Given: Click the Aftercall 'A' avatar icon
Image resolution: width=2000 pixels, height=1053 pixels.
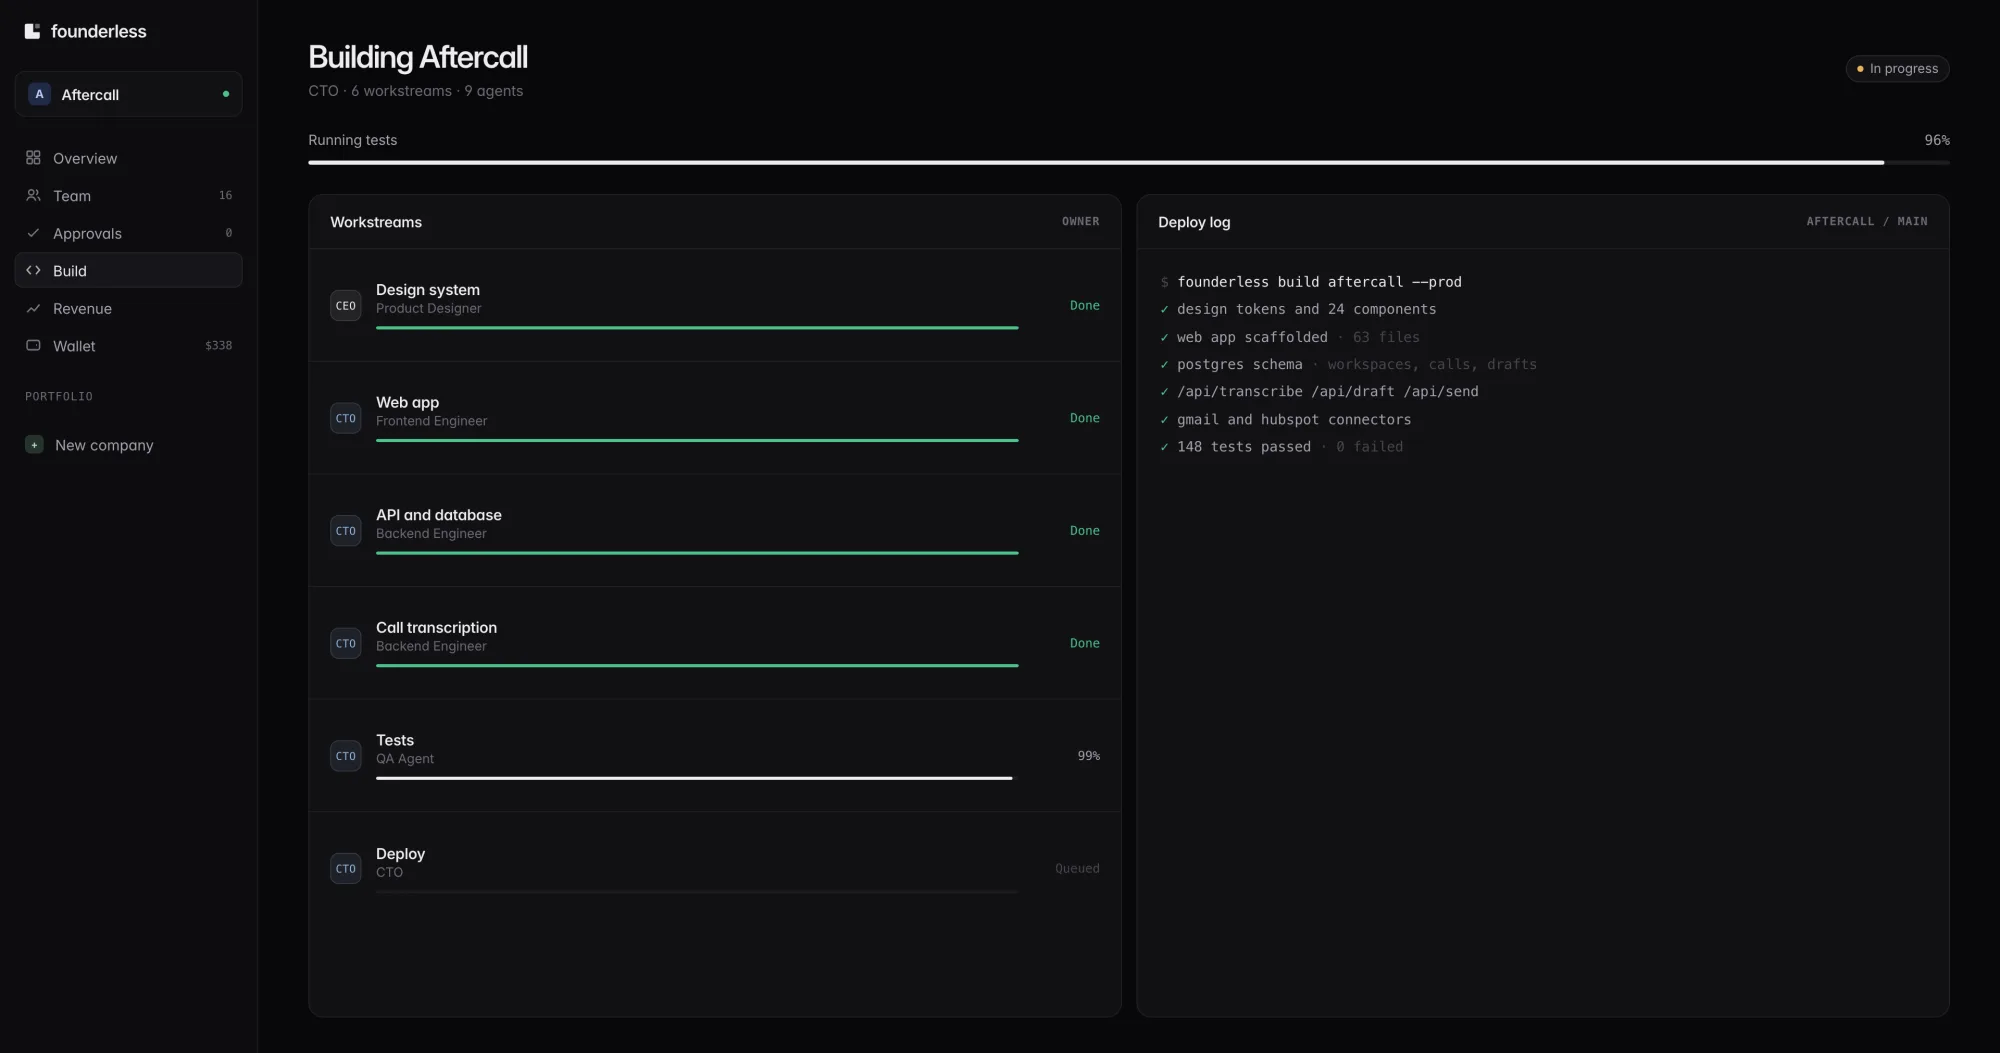Looking at the screenshot, I should point(39,94).
